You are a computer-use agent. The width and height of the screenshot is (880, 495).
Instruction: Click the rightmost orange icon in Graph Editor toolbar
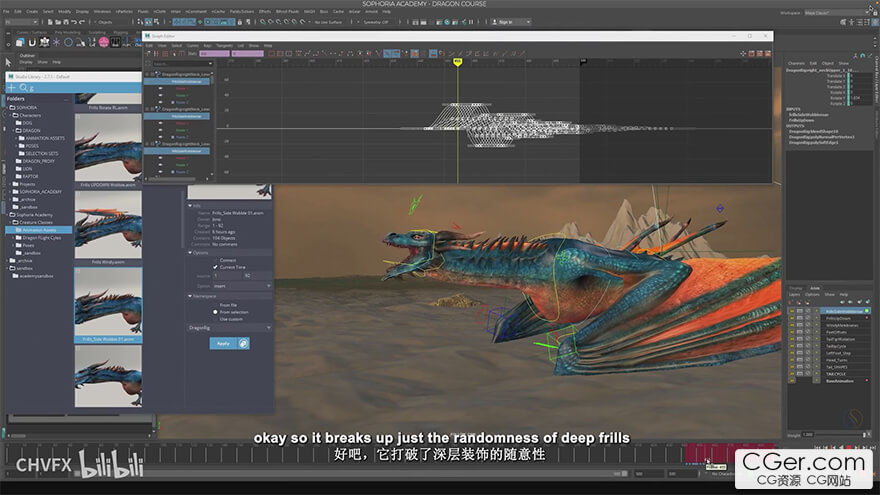tap(768, 53)
